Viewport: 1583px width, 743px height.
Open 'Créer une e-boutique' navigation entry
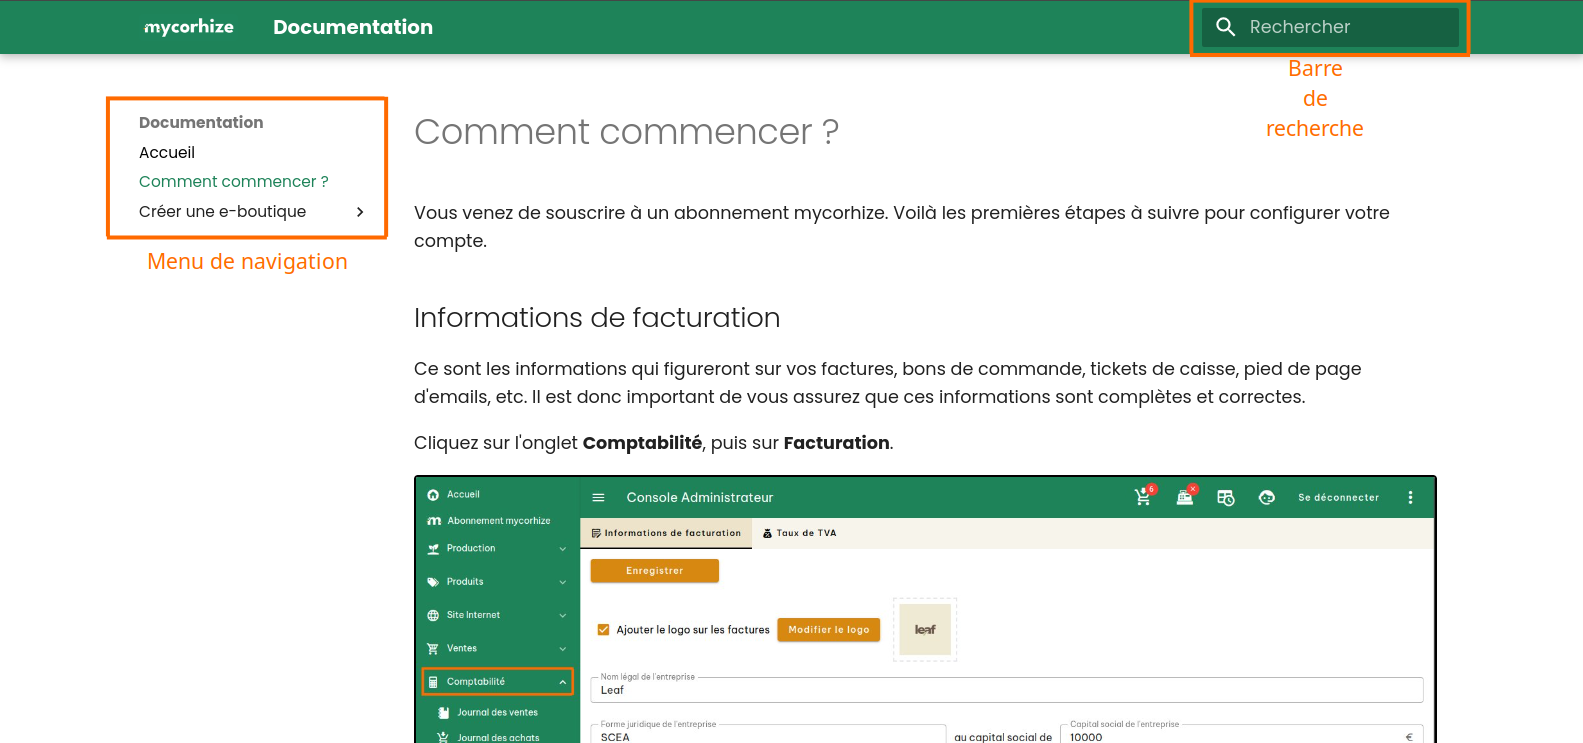[222, 212]
